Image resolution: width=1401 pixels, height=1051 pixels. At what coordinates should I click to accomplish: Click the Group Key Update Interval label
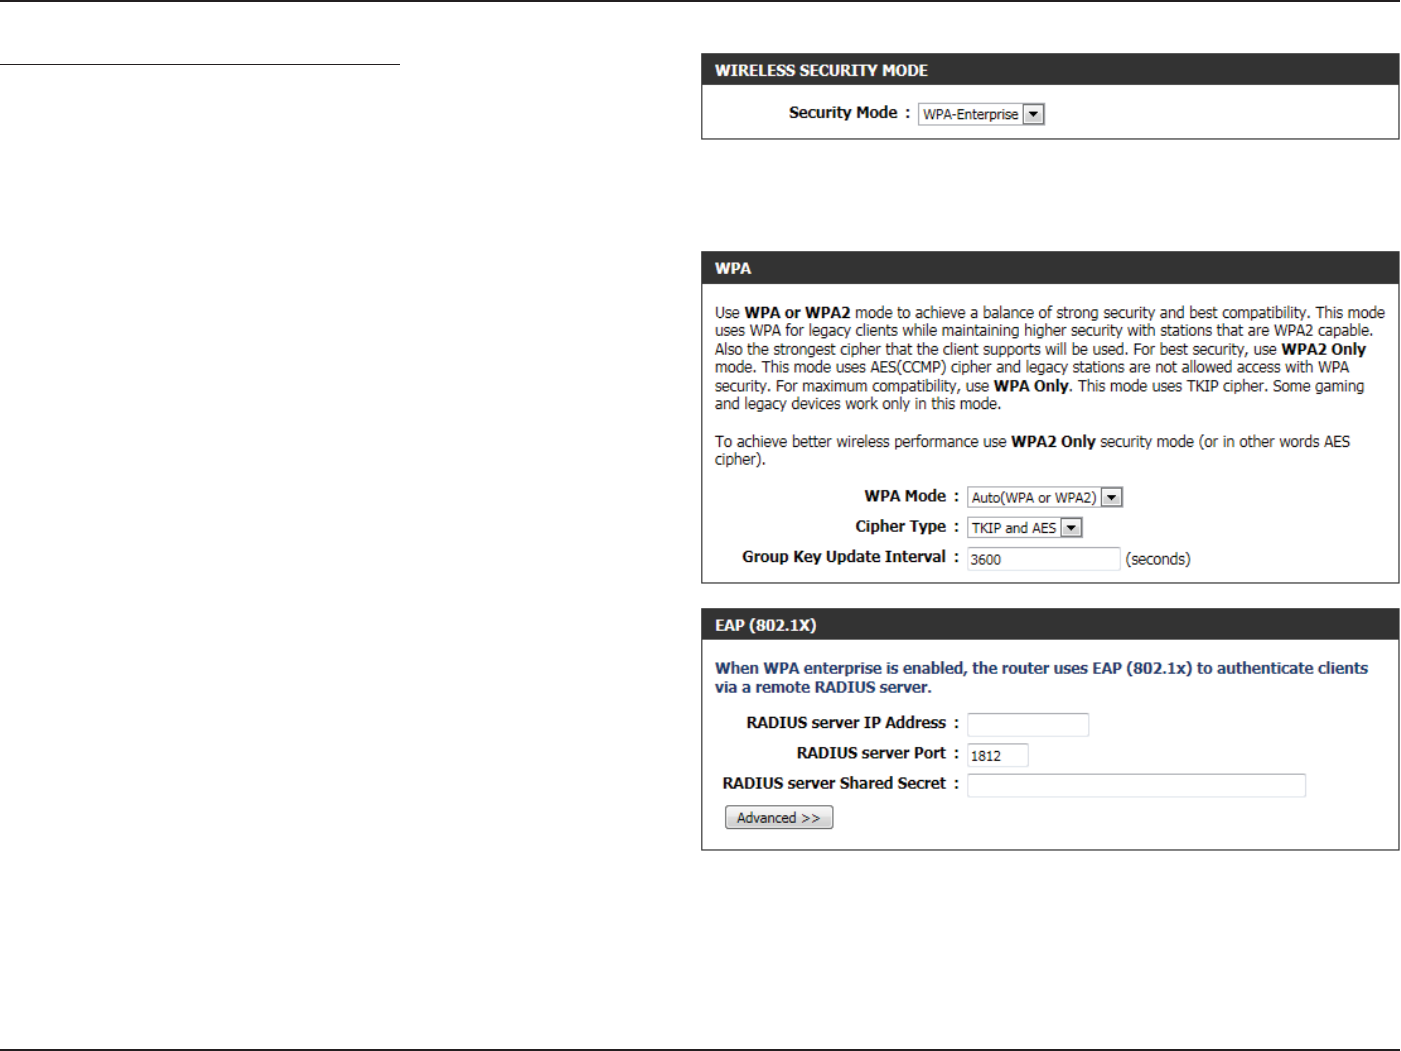pyautogui.click(x=850, y=557)
